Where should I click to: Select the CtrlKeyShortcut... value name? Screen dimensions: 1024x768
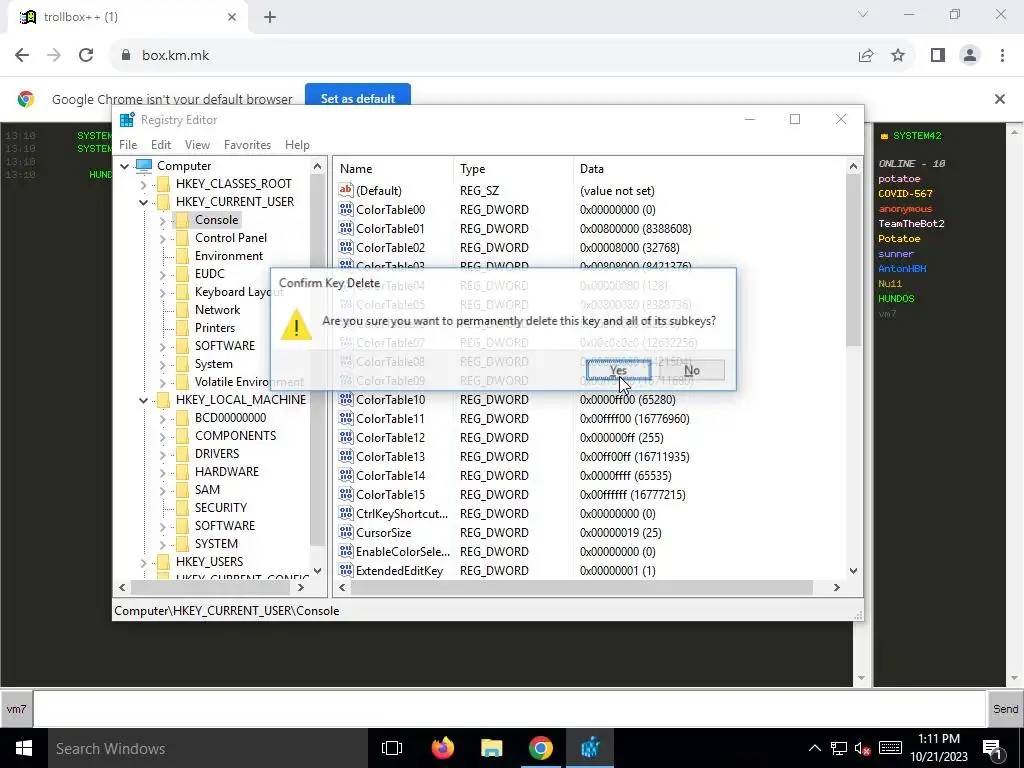tap(402, 514)
